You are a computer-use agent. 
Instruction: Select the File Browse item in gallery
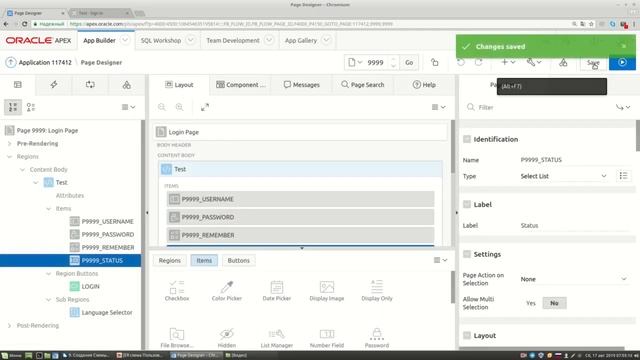[177, 338]
